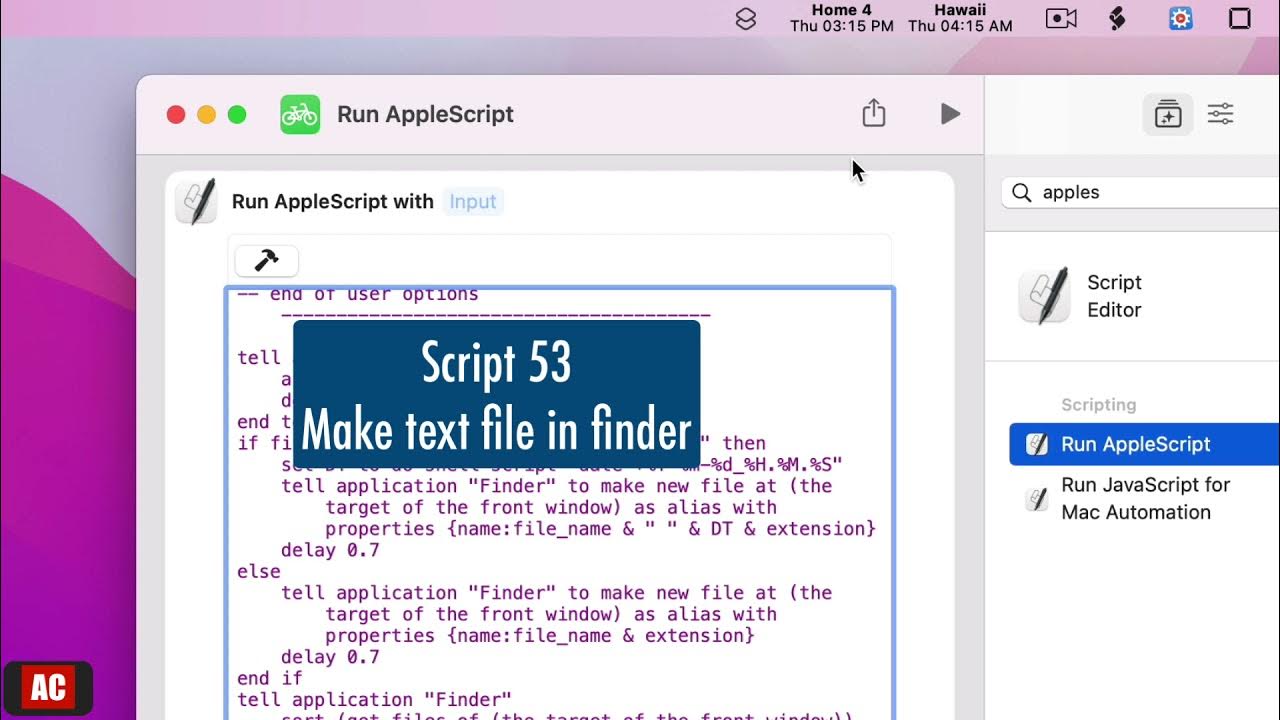Select the Input variable token

[473, 201]
